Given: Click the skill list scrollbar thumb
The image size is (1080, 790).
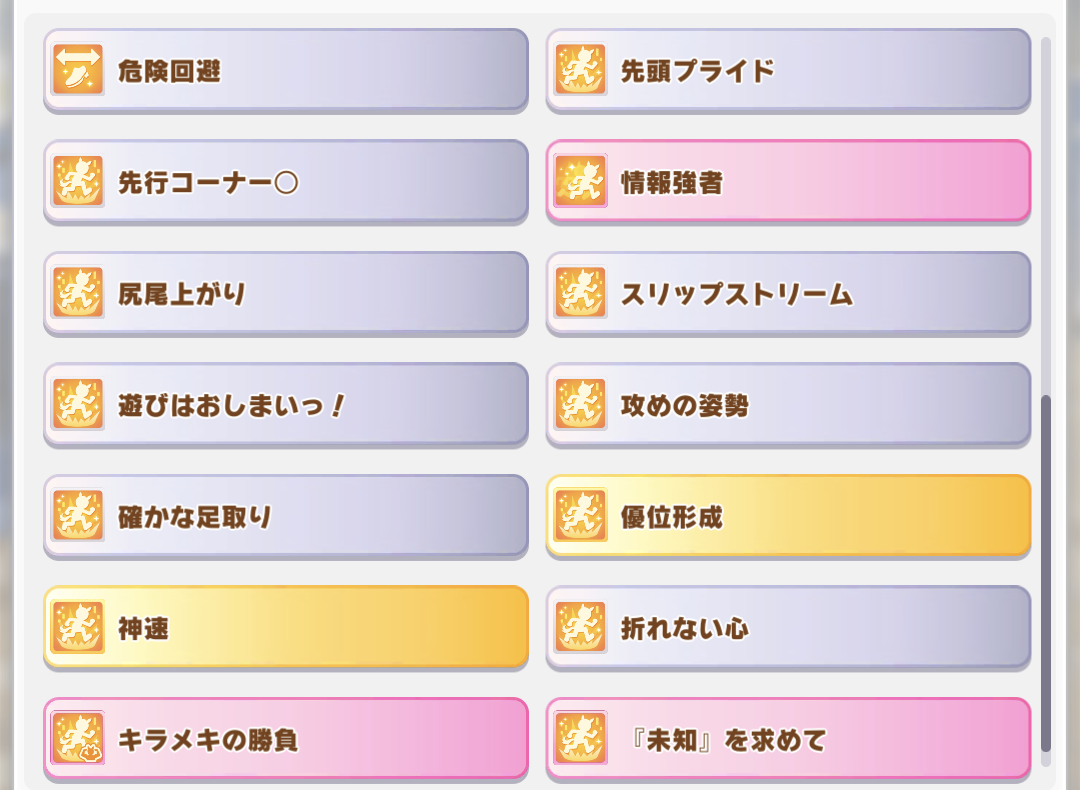Looking at the screenshot, I should 1046,573.
